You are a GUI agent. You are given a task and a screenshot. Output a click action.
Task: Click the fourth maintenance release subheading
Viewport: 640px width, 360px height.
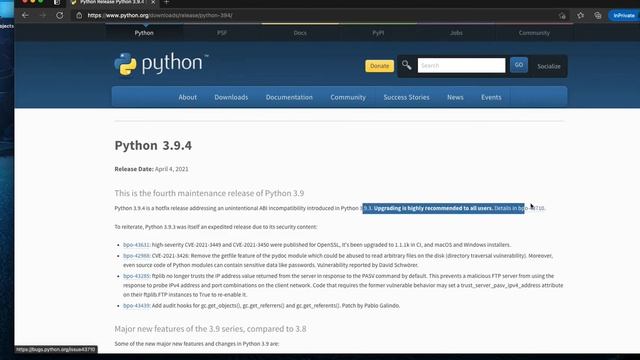pyautogui.click(x=209, y=193)
